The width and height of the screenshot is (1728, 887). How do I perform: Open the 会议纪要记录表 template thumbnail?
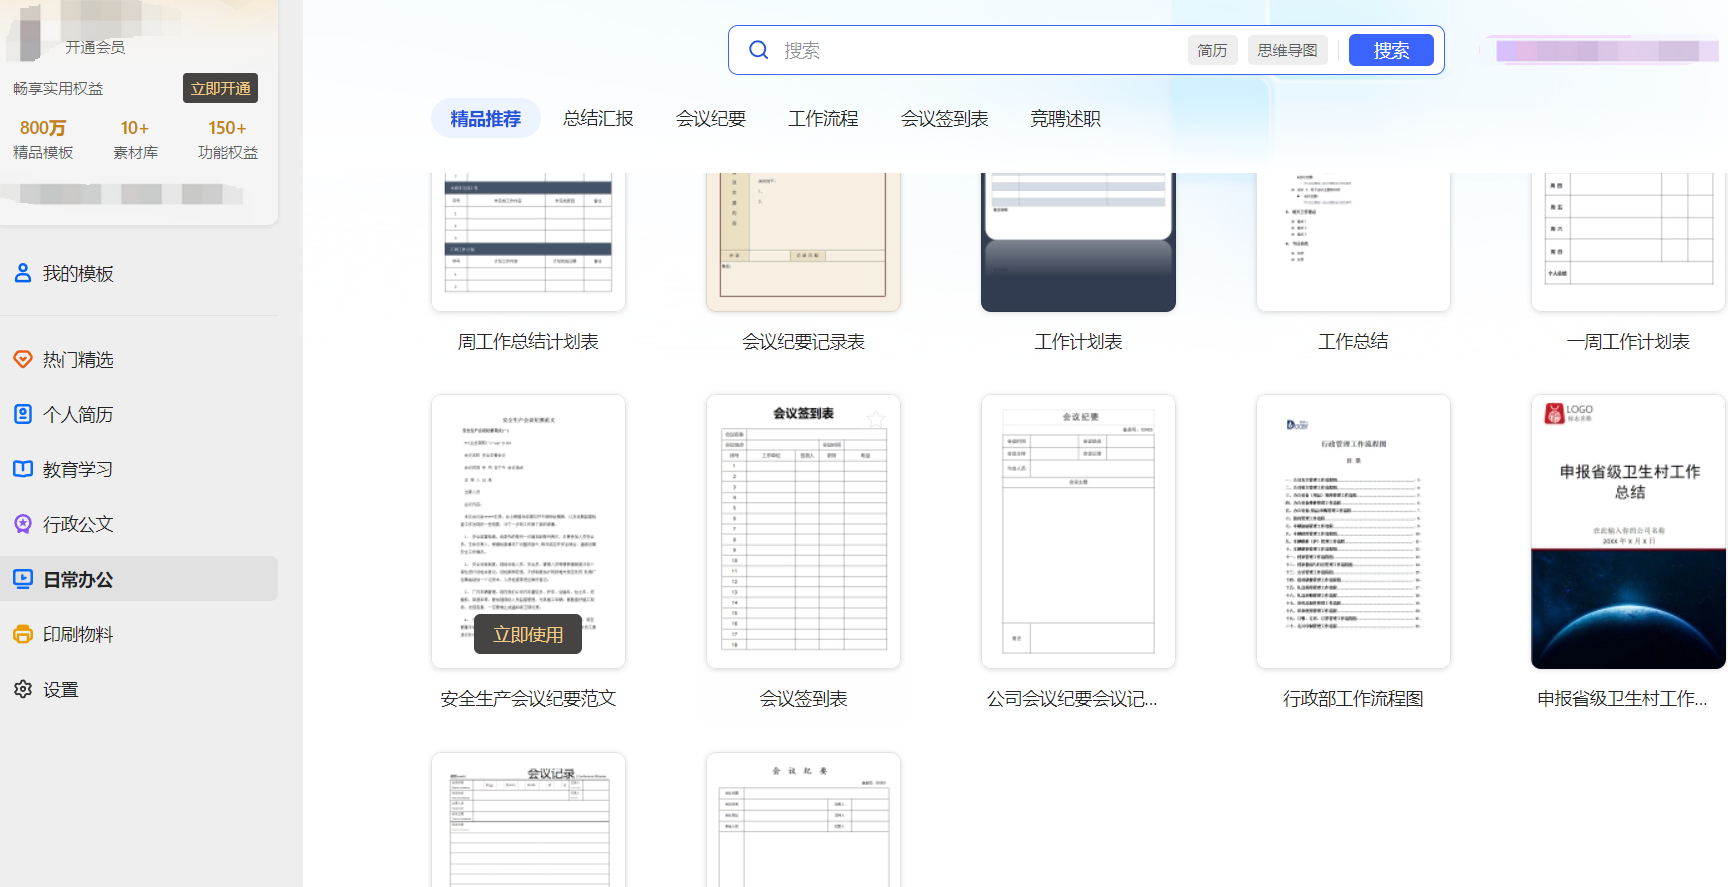point(803,241)
